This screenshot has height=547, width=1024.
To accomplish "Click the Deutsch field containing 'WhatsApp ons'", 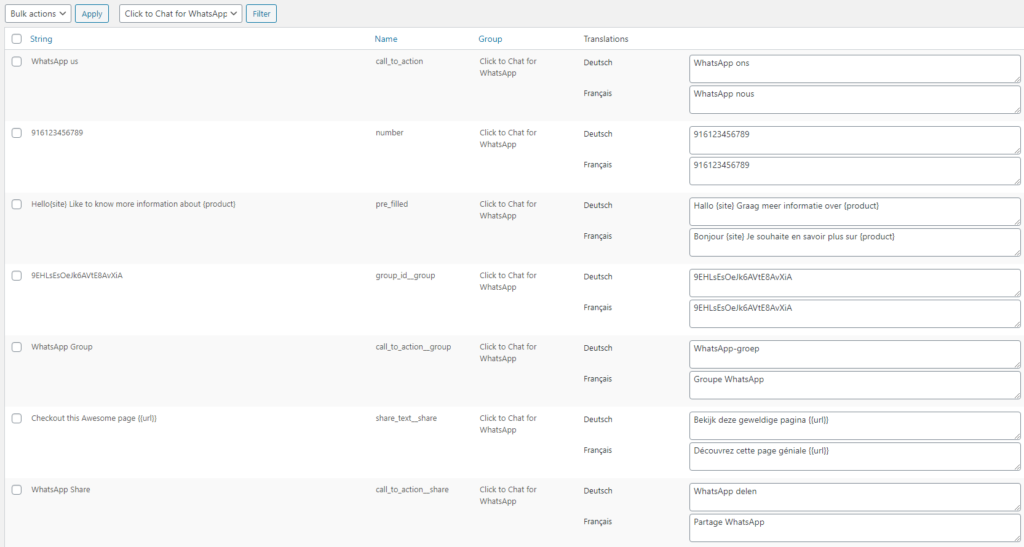I will pyautogui.click(x=855, y=68).
